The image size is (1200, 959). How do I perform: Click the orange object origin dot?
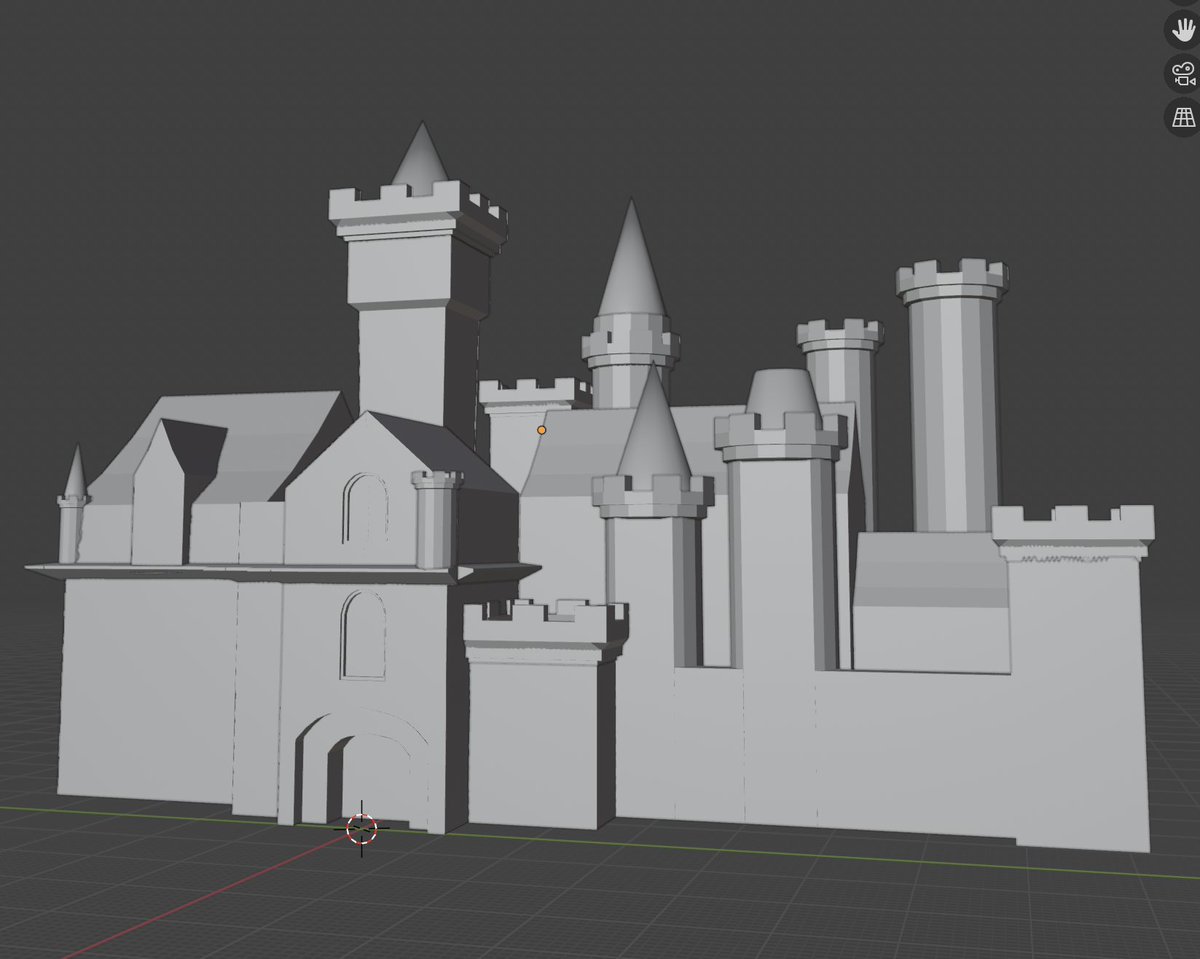[542, 430]
